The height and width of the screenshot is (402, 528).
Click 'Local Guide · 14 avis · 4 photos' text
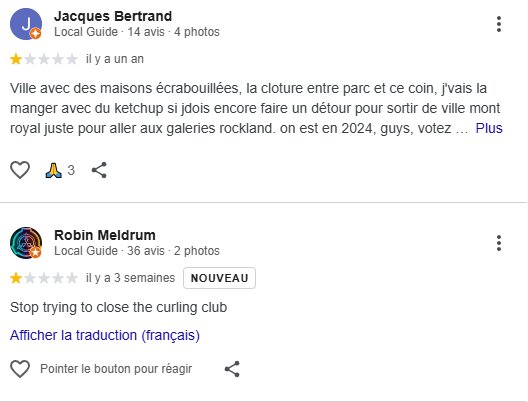pos(137,32)
